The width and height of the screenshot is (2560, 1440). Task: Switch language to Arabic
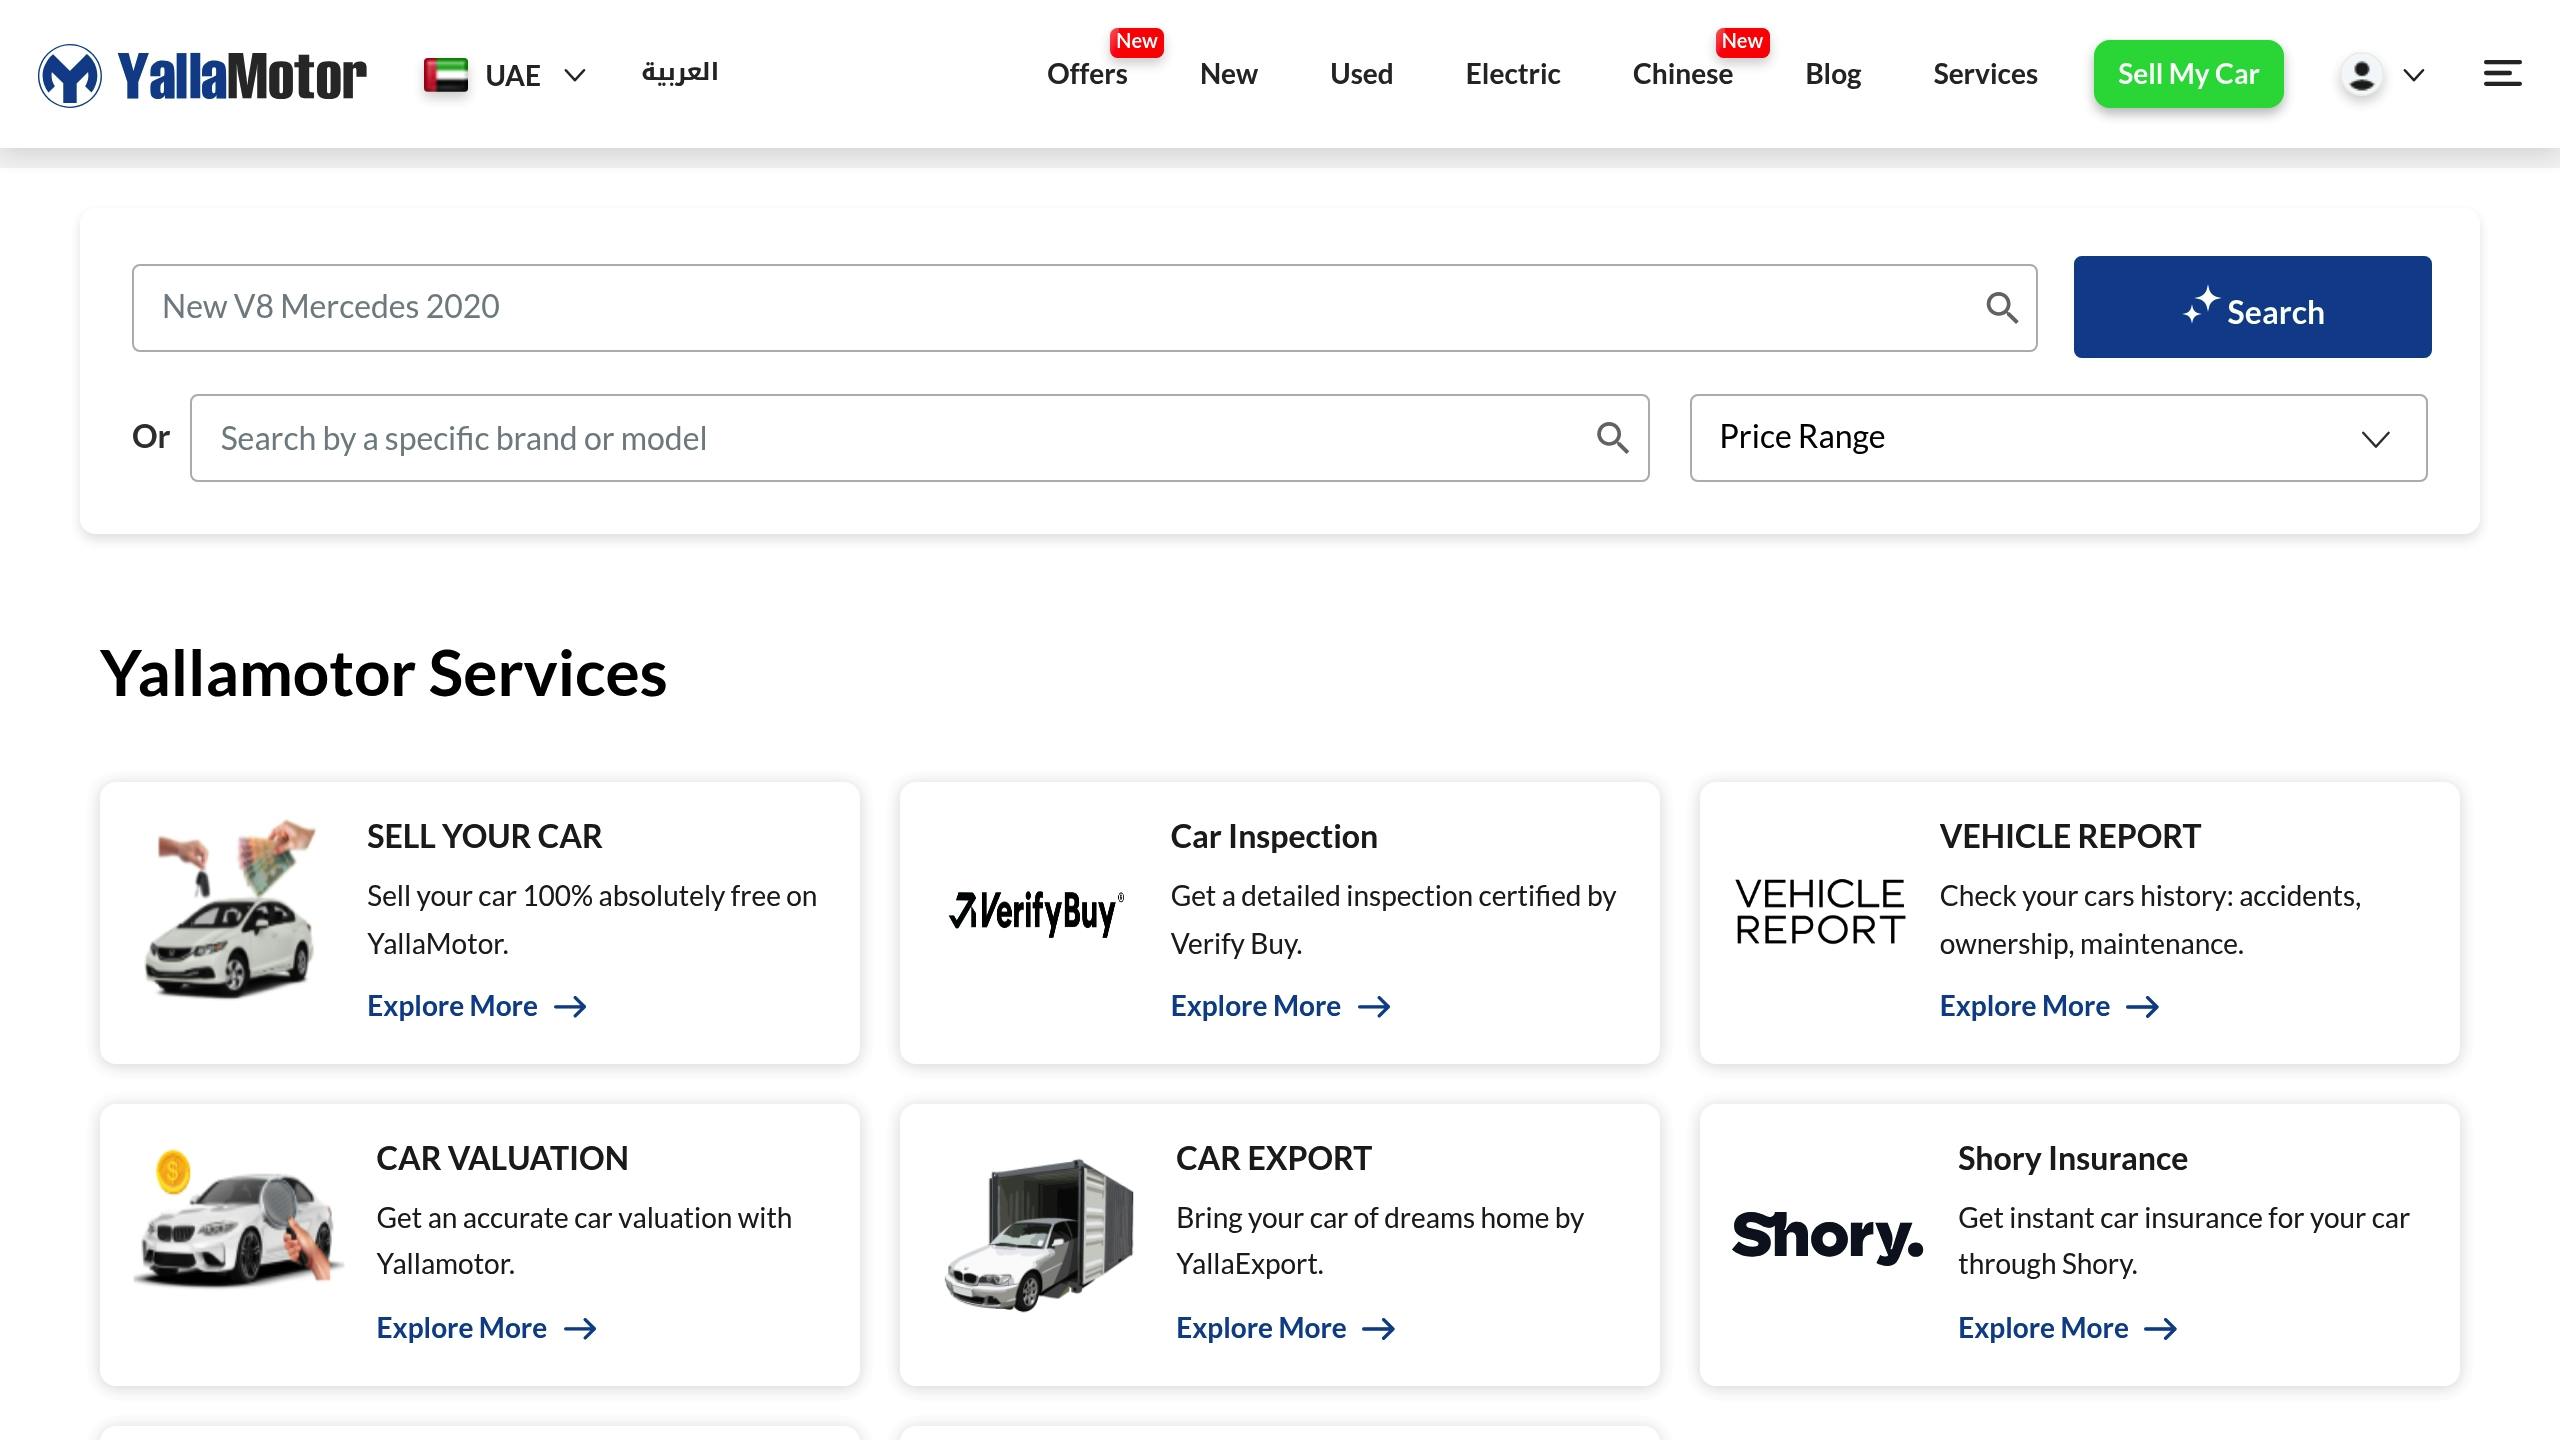click(680, 73)
